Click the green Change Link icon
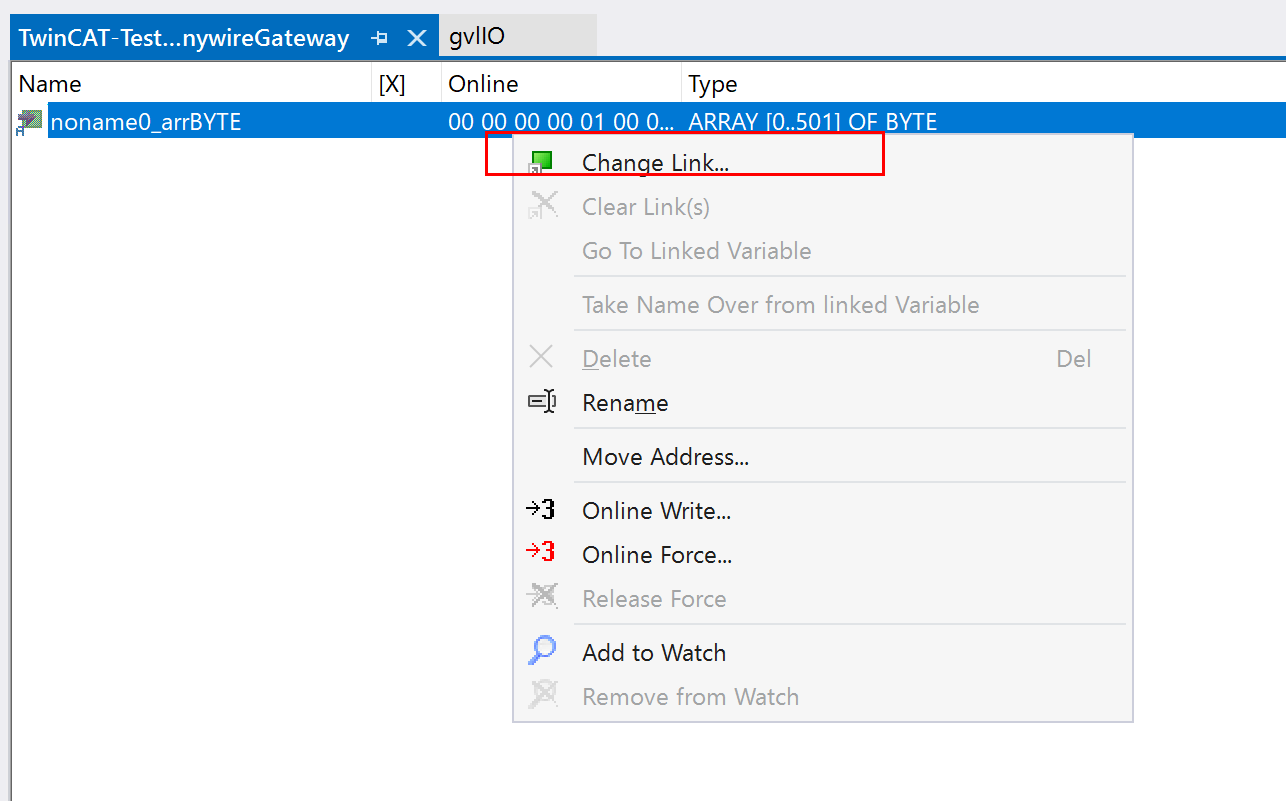 (541, 162)
